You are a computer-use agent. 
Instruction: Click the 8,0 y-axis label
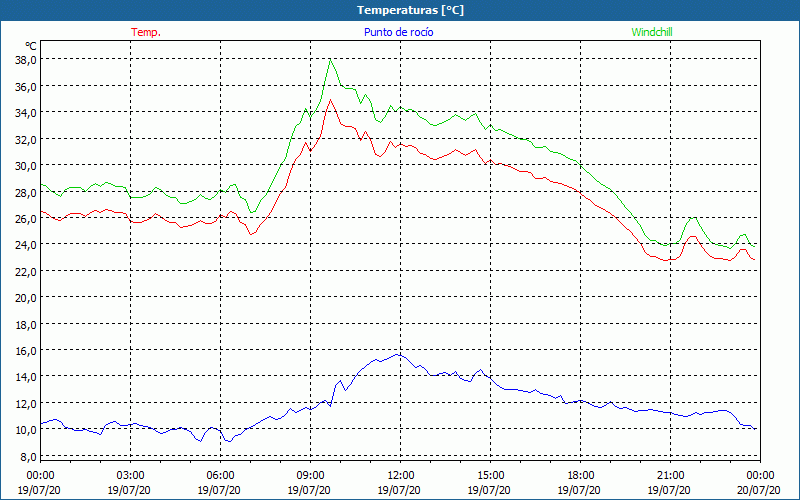point(29,457)
